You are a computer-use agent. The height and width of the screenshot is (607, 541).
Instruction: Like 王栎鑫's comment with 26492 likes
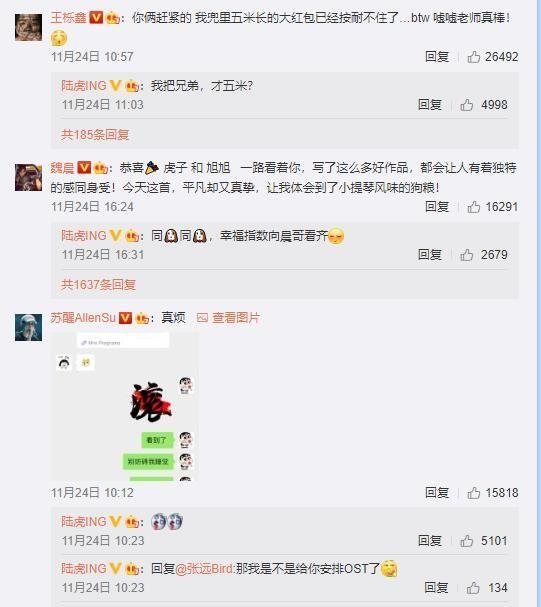(x=474, y=57)
